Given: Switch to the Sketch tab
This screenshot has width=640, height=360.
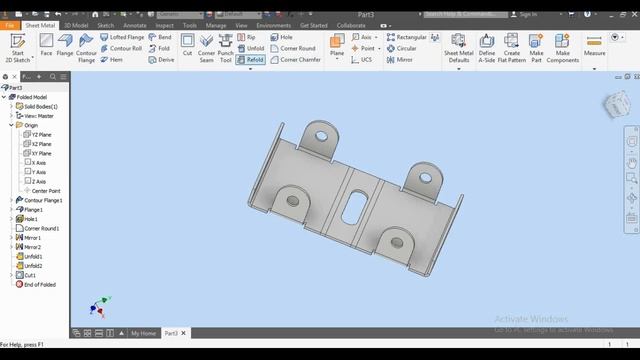Looking at the screenshot, I should 105,25.
